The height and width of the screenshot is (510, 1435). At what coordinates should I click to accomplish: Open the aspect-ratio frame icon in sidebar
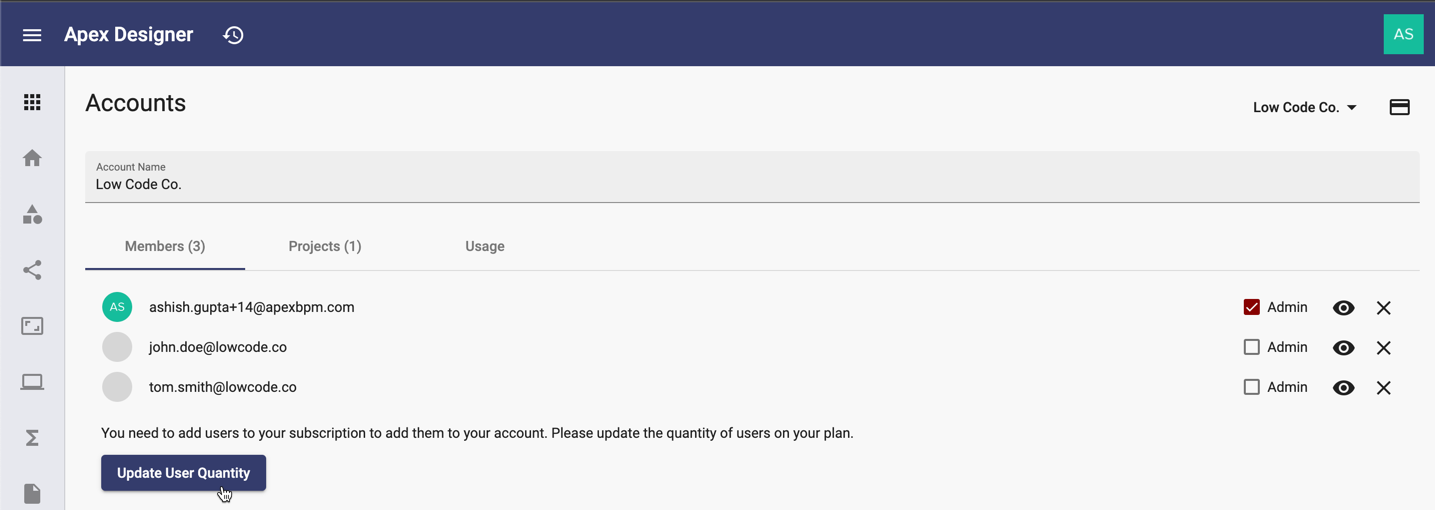[x=32, y=326]
